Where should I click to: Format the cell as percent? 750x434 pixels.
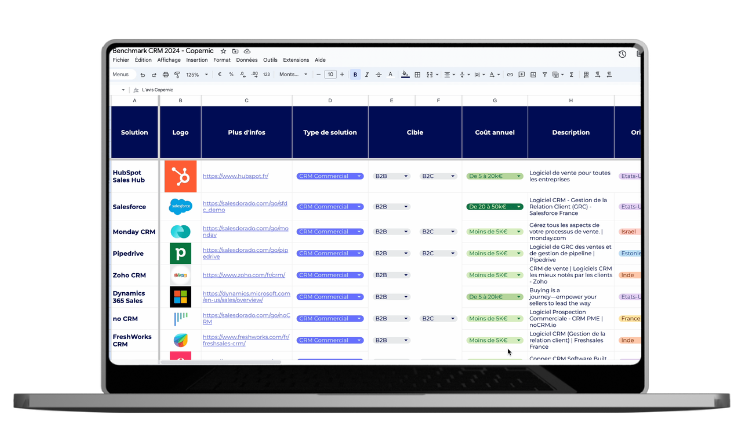[x=231, y=75]
